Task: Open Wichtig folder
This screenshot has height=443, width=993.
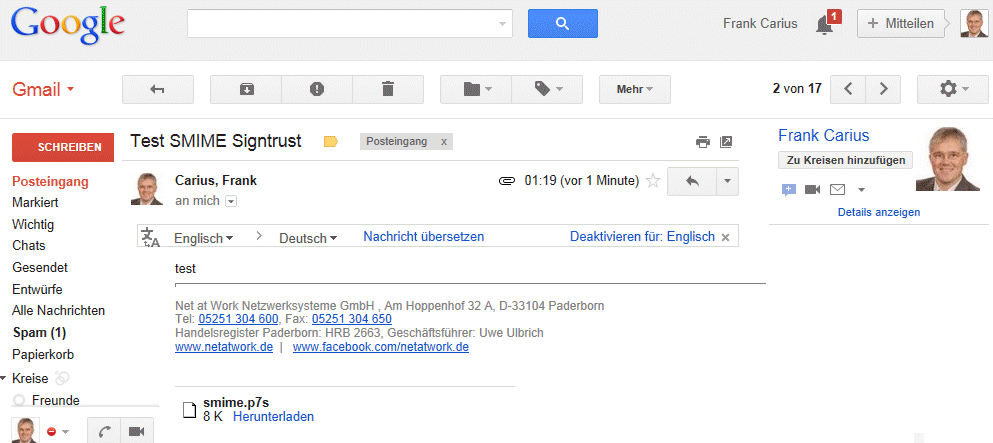Action: tap(33, 225)
